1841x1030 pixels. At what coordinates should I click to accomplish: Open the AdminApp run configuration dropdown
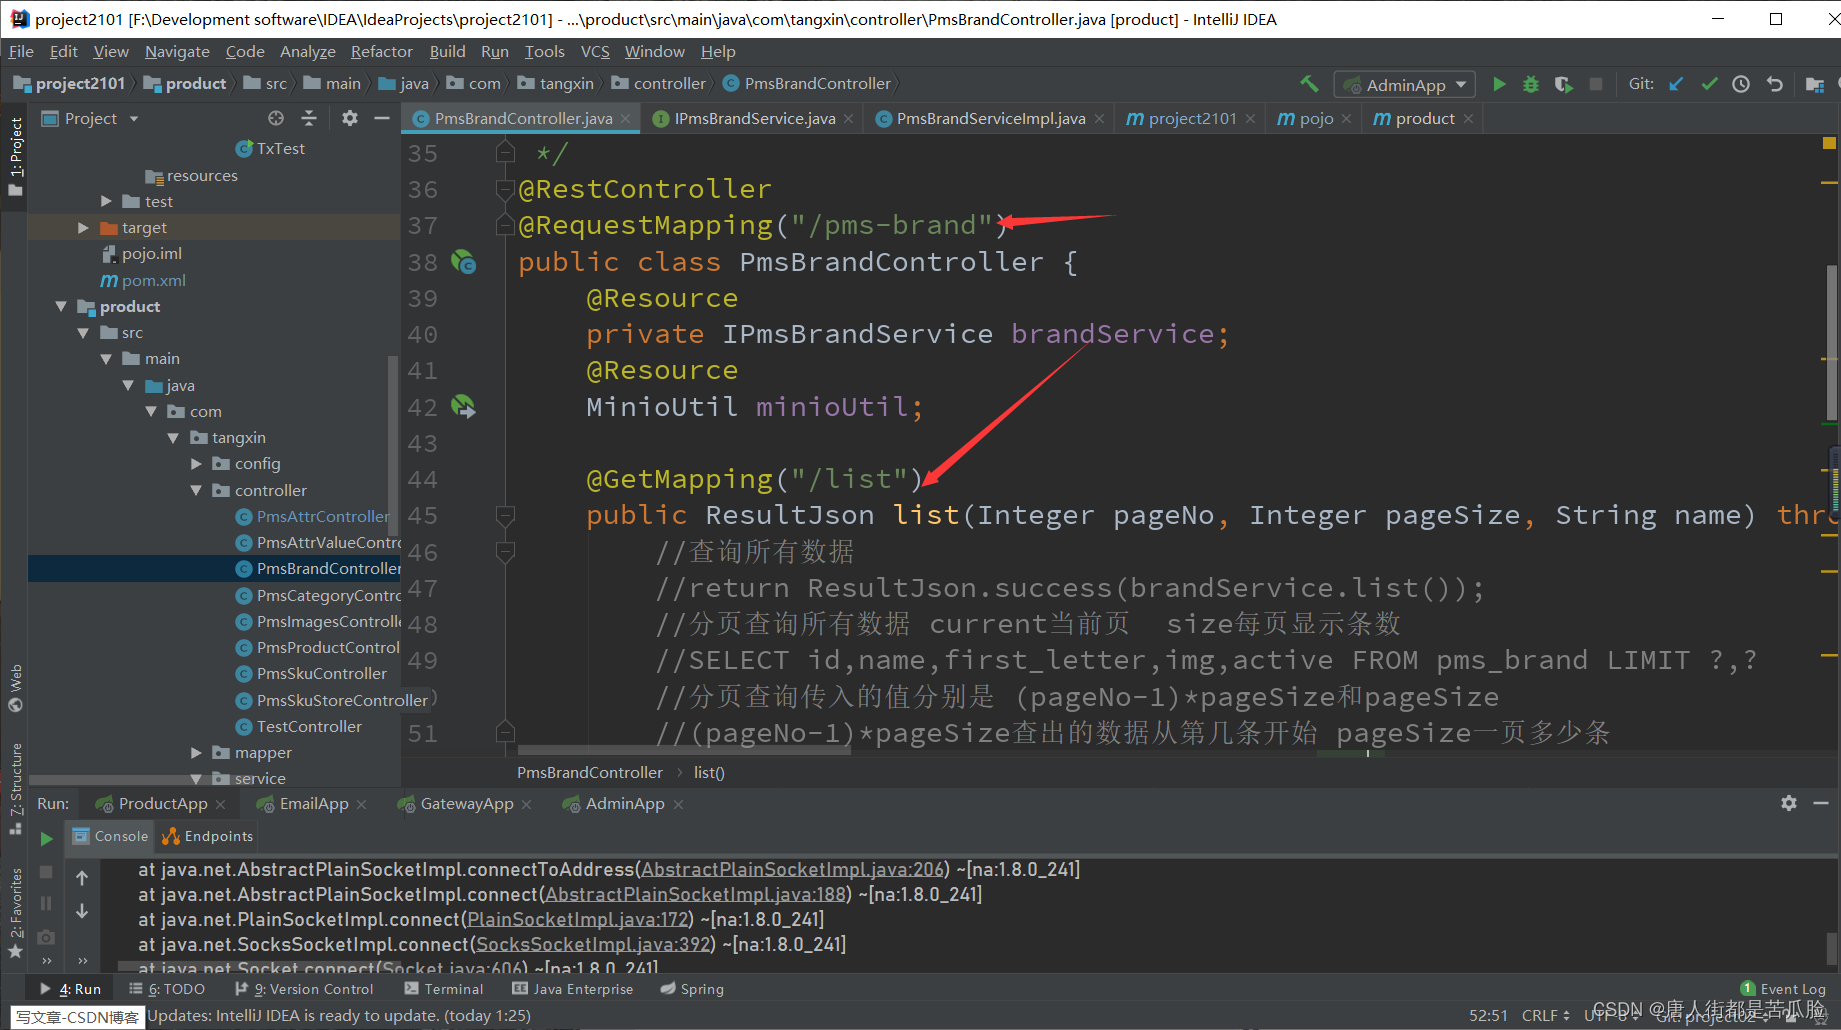1404,85
